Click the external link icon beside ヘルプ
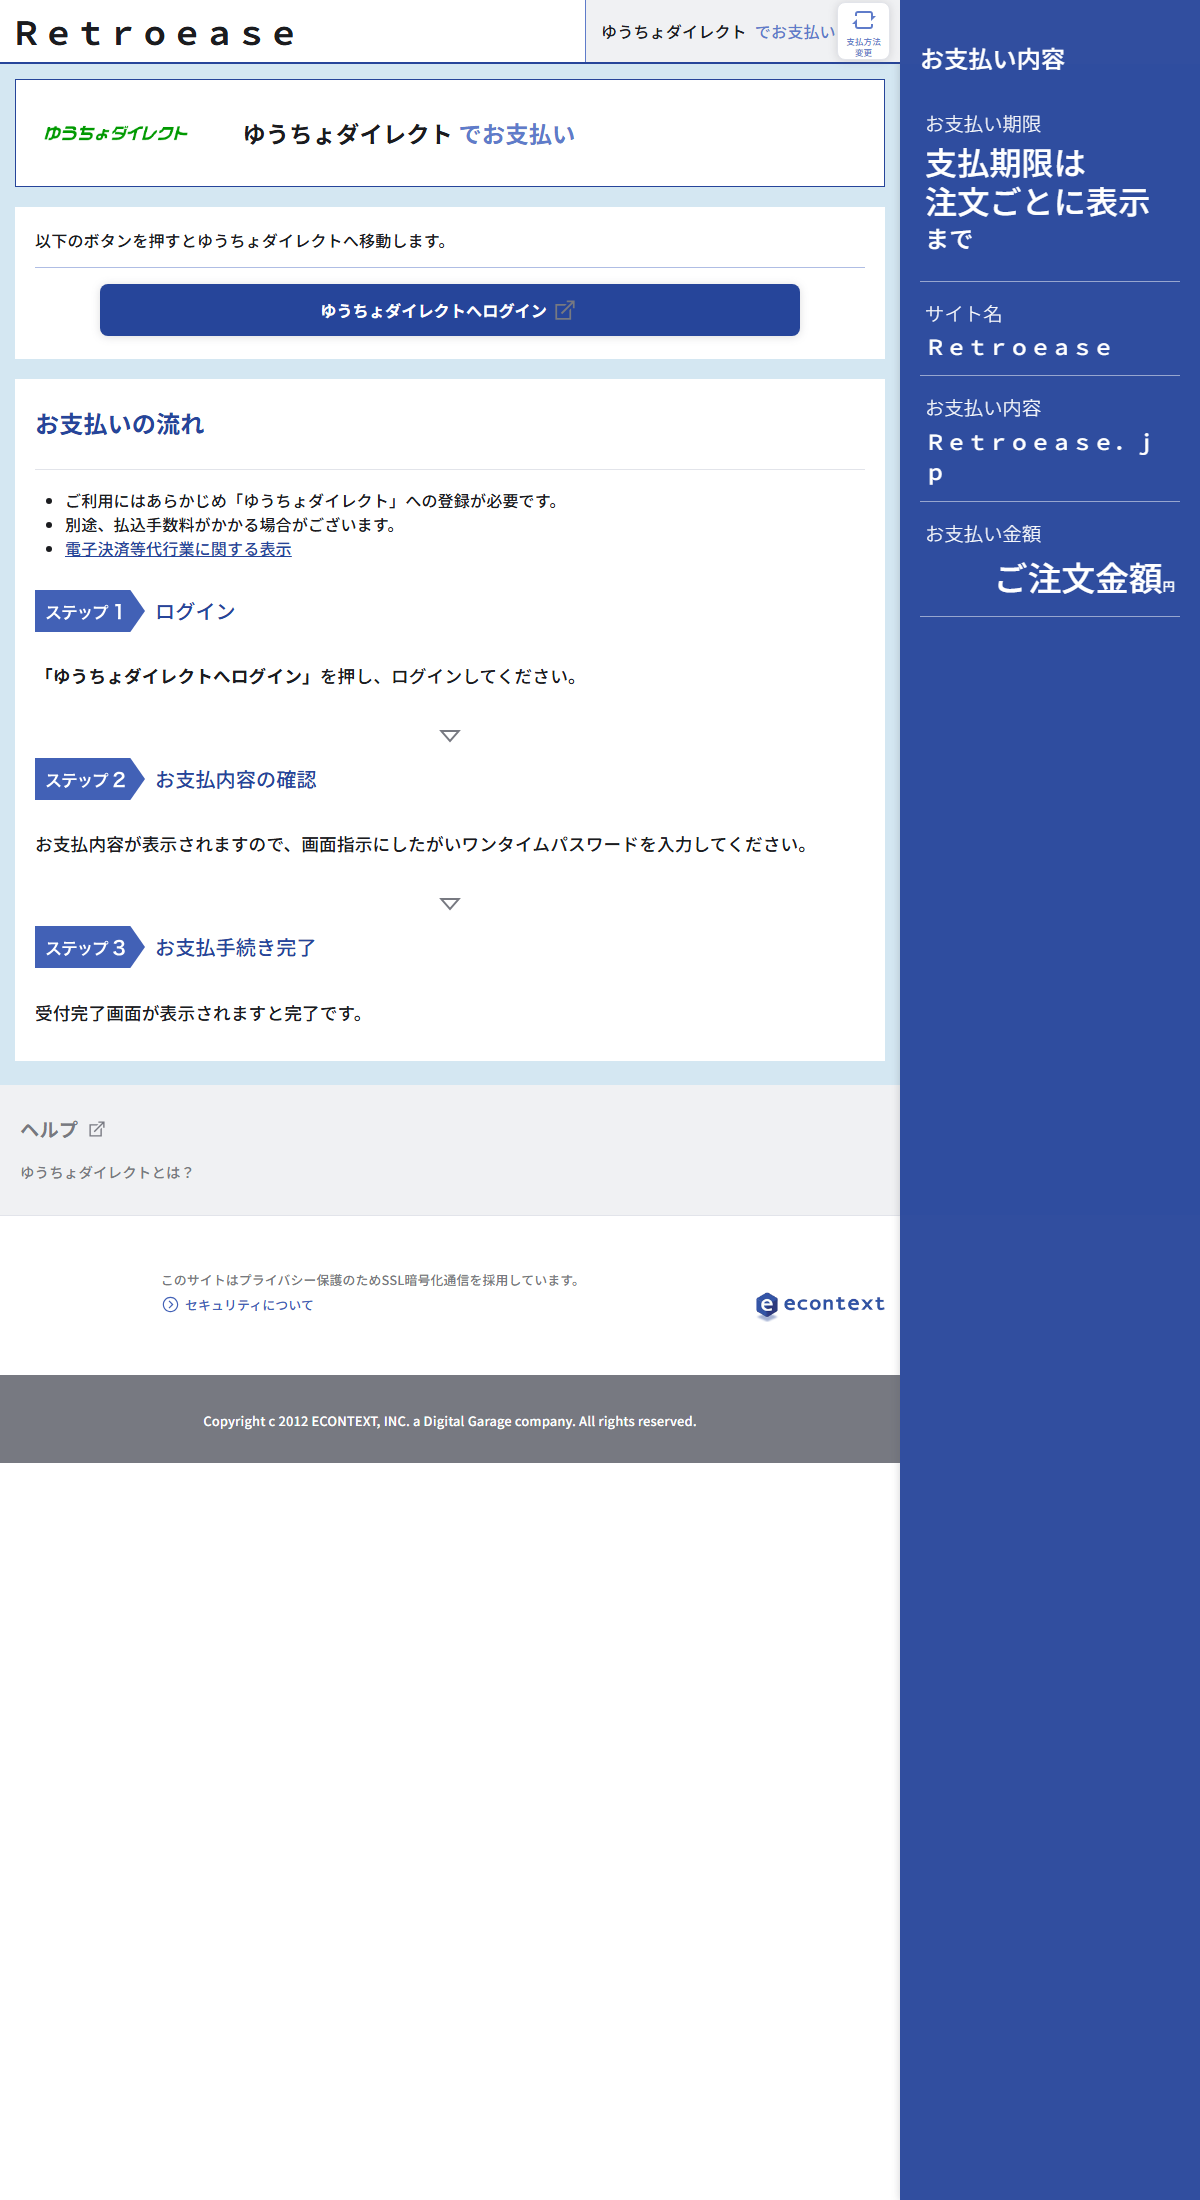This screenshot has height=2200, width=1200. coord(97,1129)
